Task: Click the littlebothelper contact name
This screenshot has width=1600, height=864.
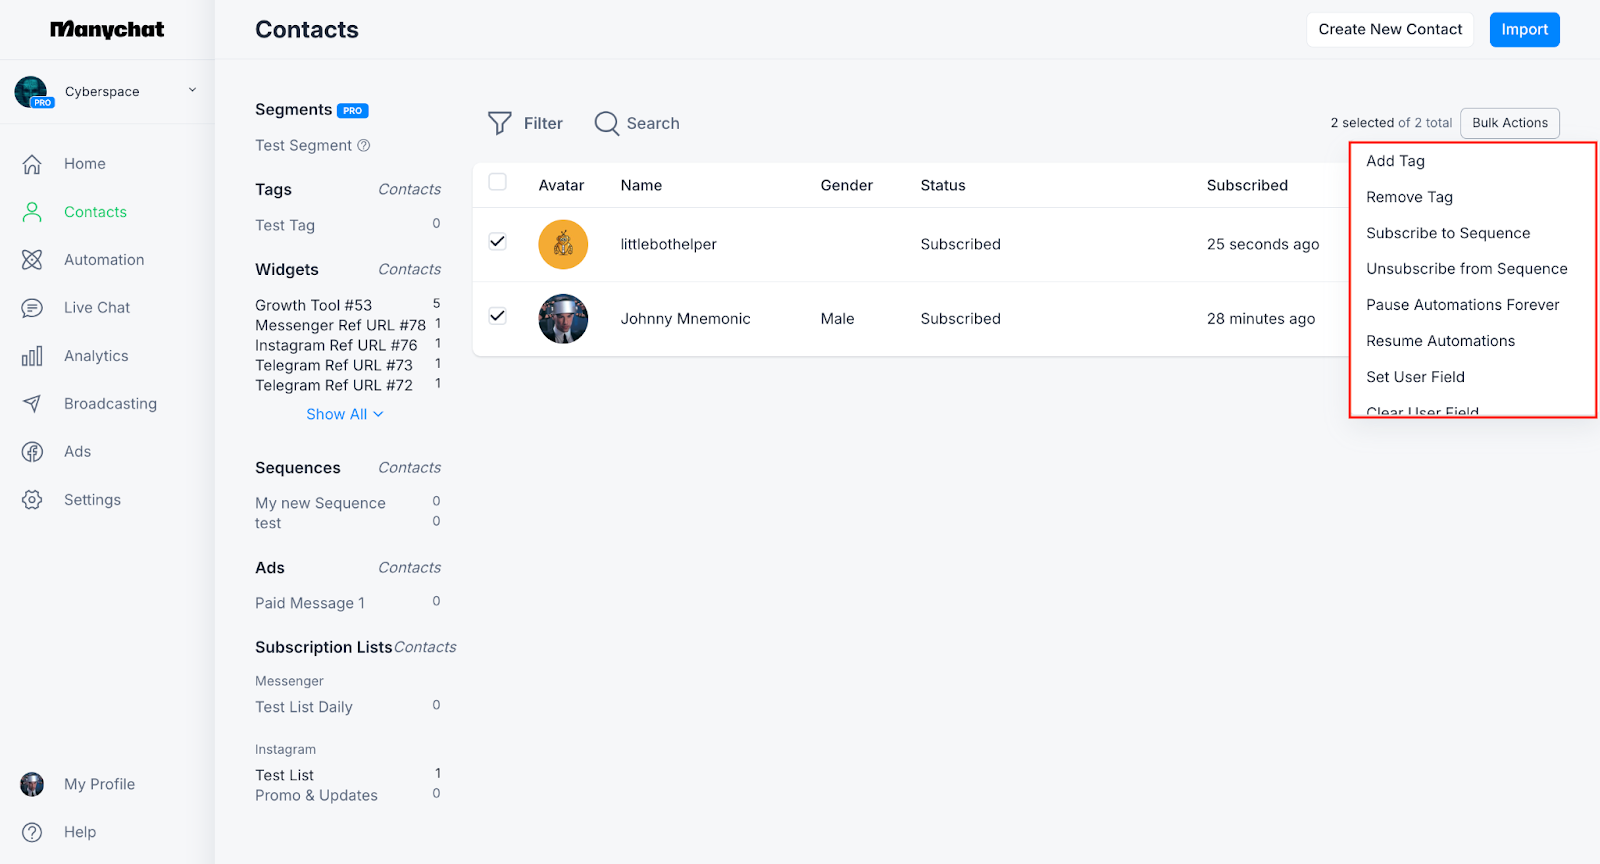Action: (x=668, y=244)
